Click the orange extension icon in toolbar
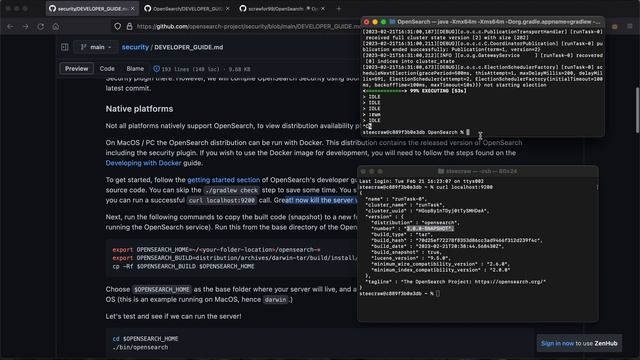Viewport: 640px width, 360px height. point(614,27)
